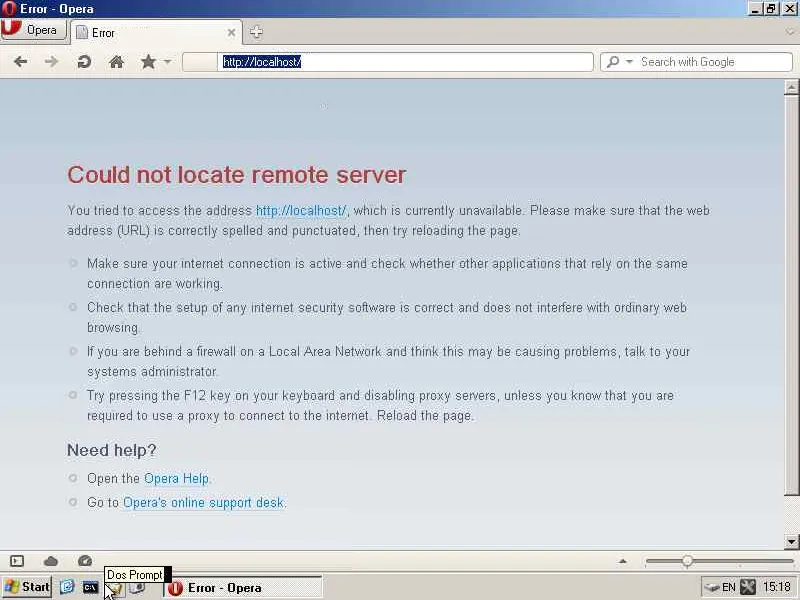Click page scrollbar up arrow
The image size is (800, 600).
(x=791, y=87)
